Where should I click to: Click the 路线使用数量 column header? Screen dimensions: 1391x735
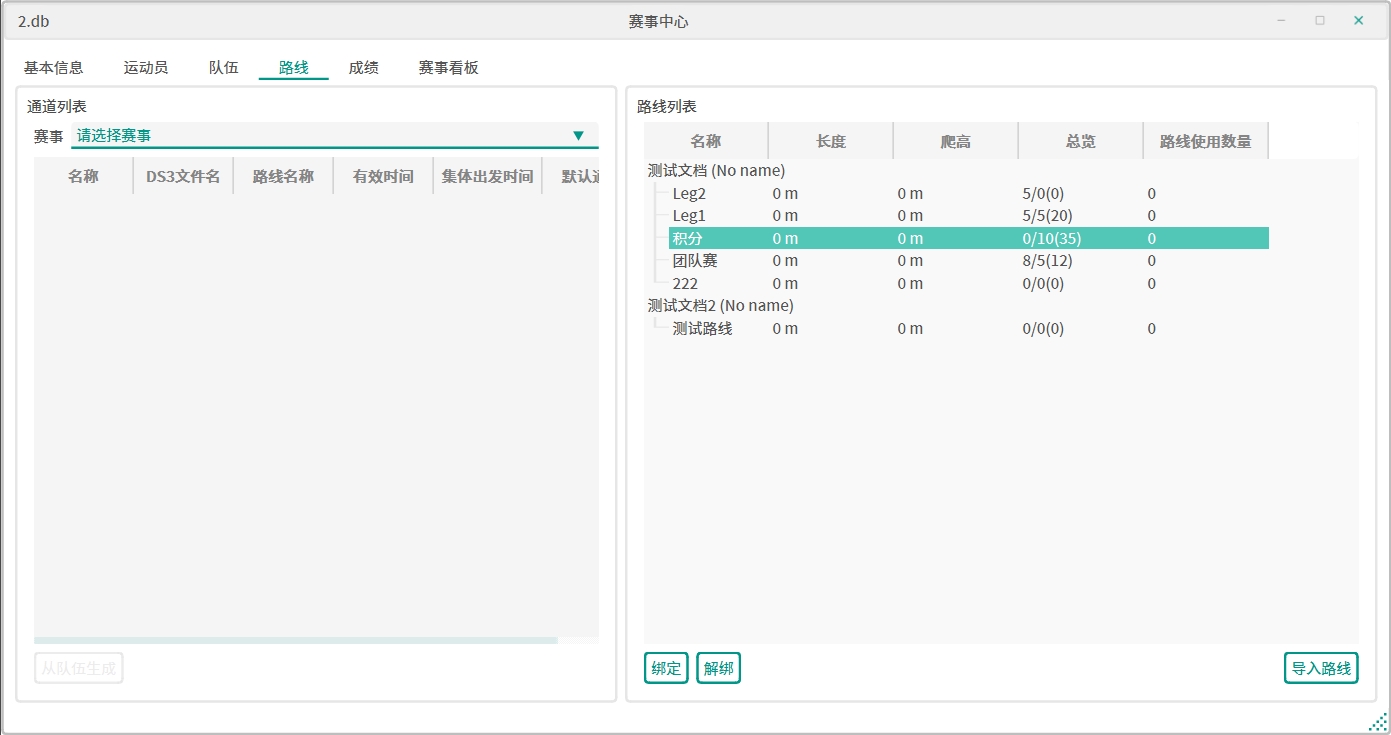(1205, 142)
